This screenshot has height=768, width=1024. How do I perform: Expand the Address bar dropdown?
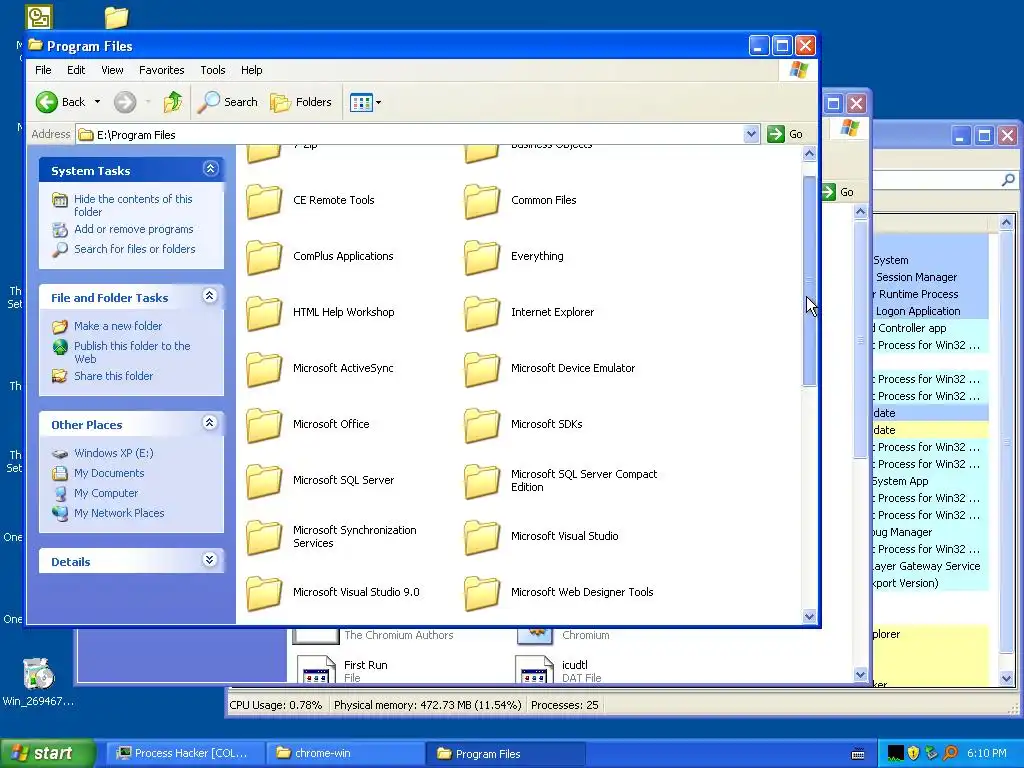tap(751, 134)
